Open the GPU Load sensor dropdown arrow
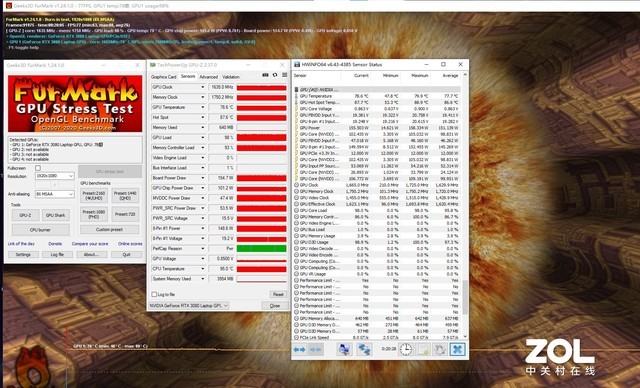The height and width of the screenshot is (388, 640). pyautogui.click(x=202, y=137)
